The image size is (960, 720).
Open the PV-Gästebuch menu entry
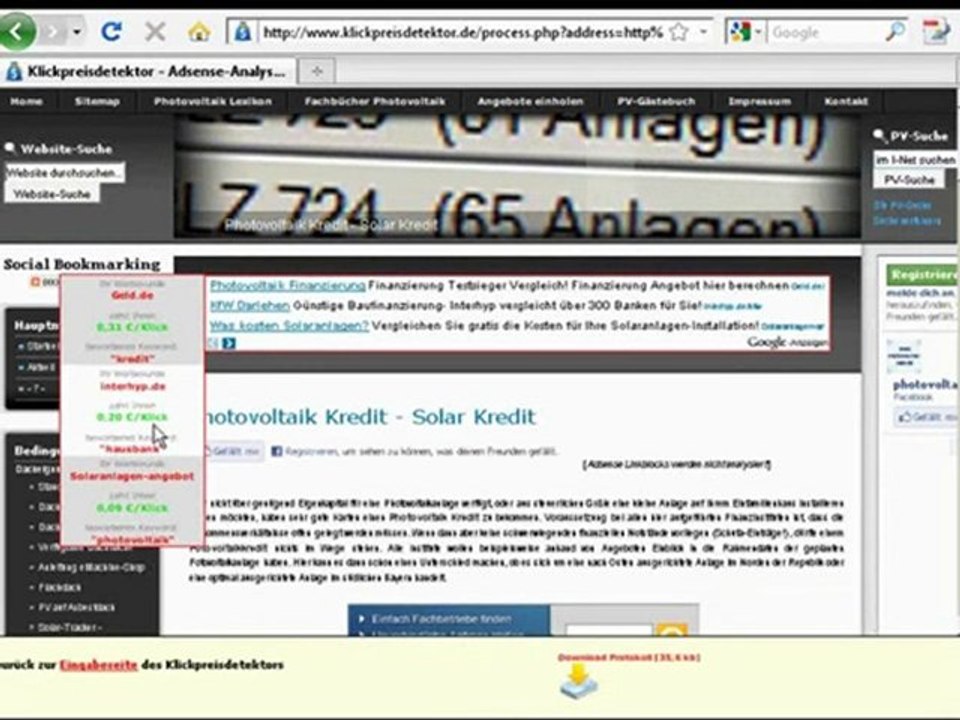point(656,101)
